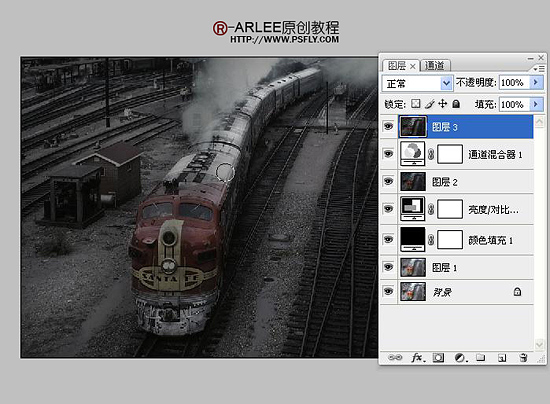This screenshot has height=404, width=550.
Task: Lock transparent pixels icon
Action: click(415, 104)
